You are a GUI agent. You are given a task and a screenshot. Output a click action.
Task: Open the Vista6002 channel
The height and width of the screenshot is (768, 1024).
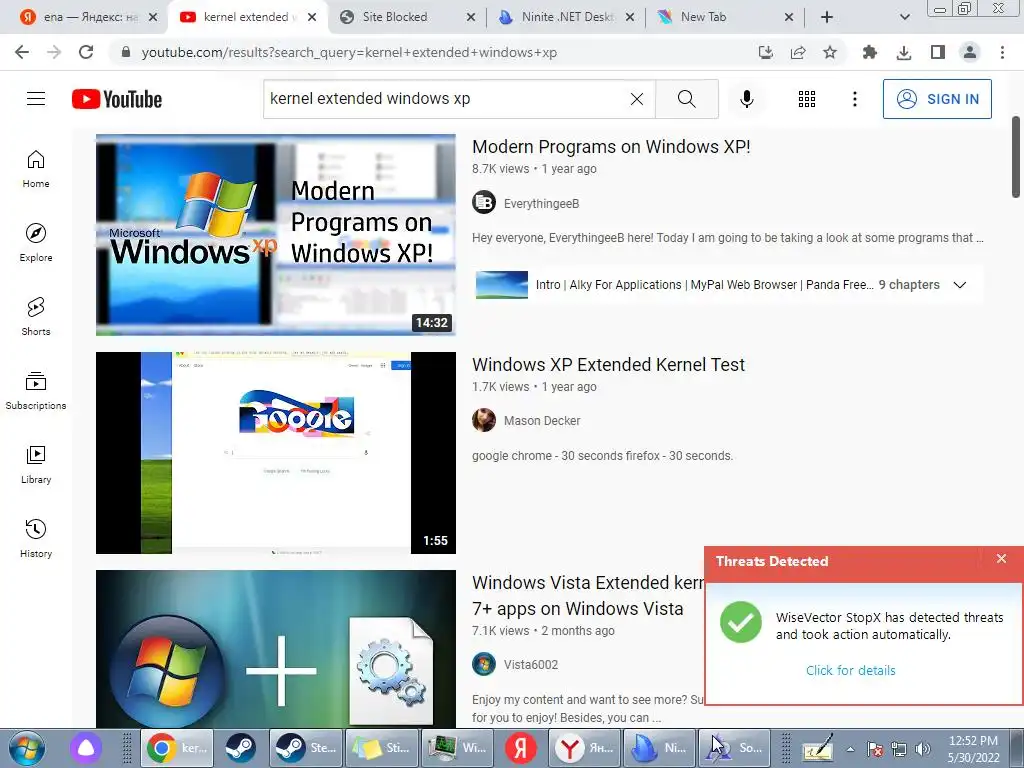(531, 665)
